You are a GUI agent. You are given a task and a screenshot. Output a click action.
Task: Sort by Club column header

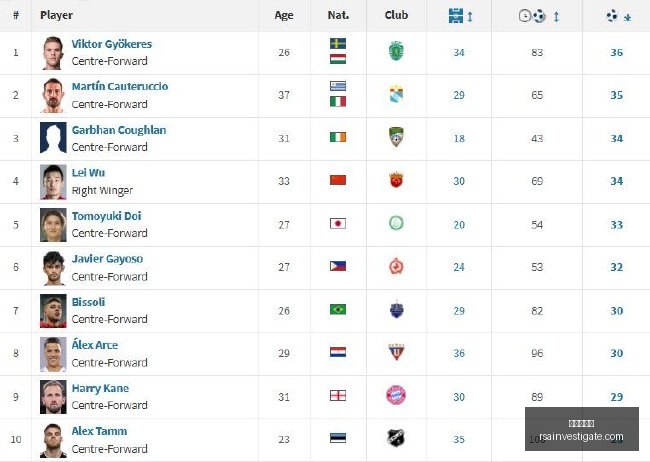[x=396, y=15]
